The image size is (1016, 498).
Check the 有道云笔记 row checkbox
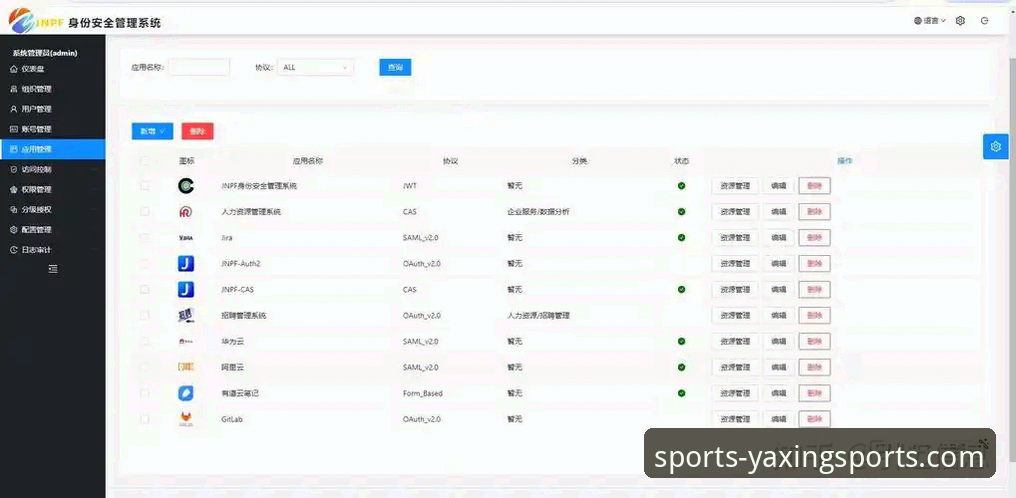(x=144, y=393)
